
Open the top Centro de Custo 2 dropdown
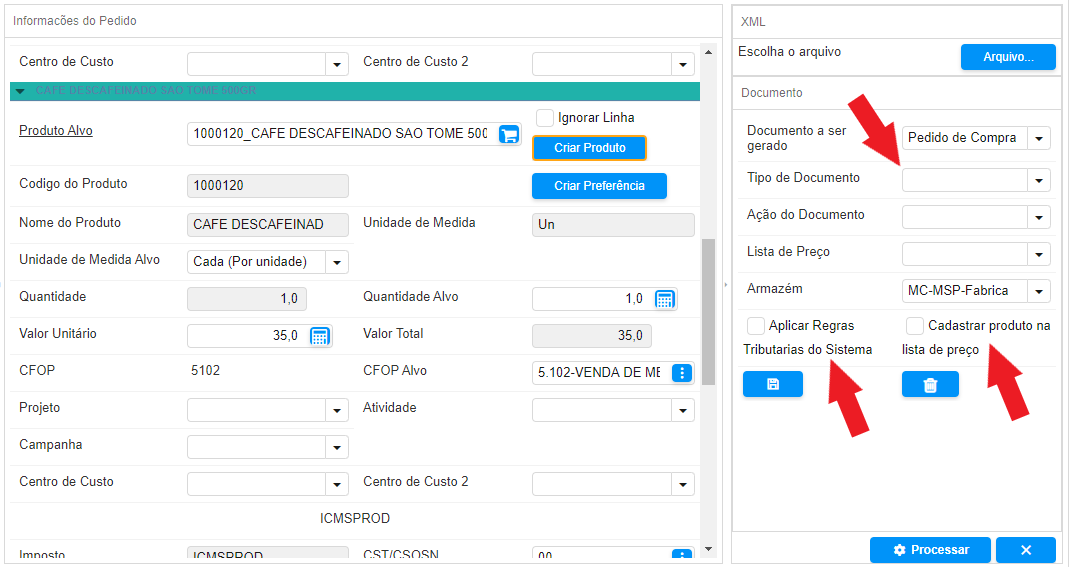pos(682,65)
